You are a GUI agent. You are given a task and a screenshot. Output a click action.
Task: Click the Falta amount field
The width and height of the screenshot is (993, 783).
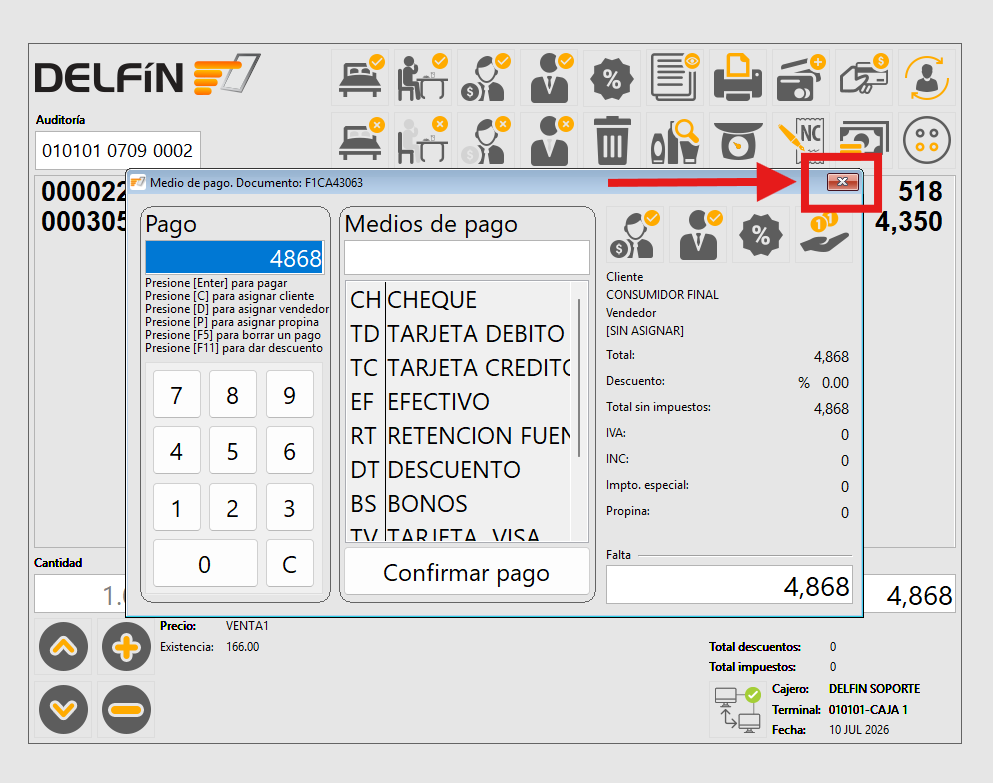pyautogui.click(x=729, y=585)
